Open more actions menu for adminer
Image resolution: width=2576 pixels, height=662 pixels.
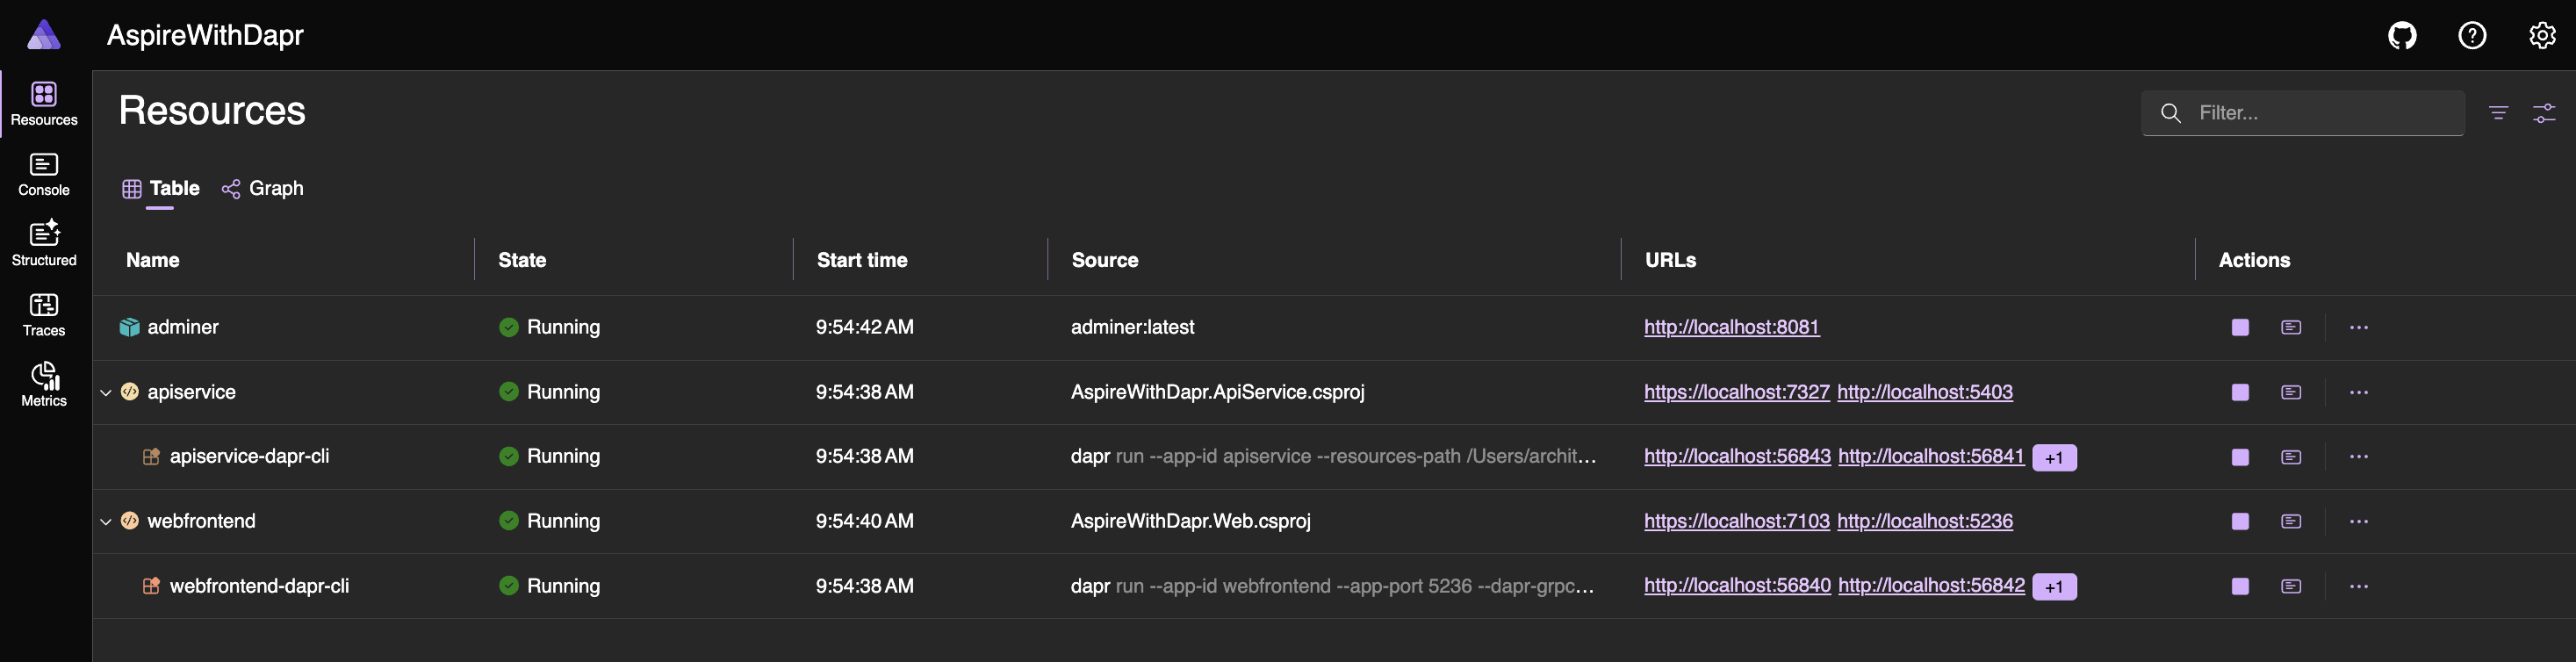2359,327
